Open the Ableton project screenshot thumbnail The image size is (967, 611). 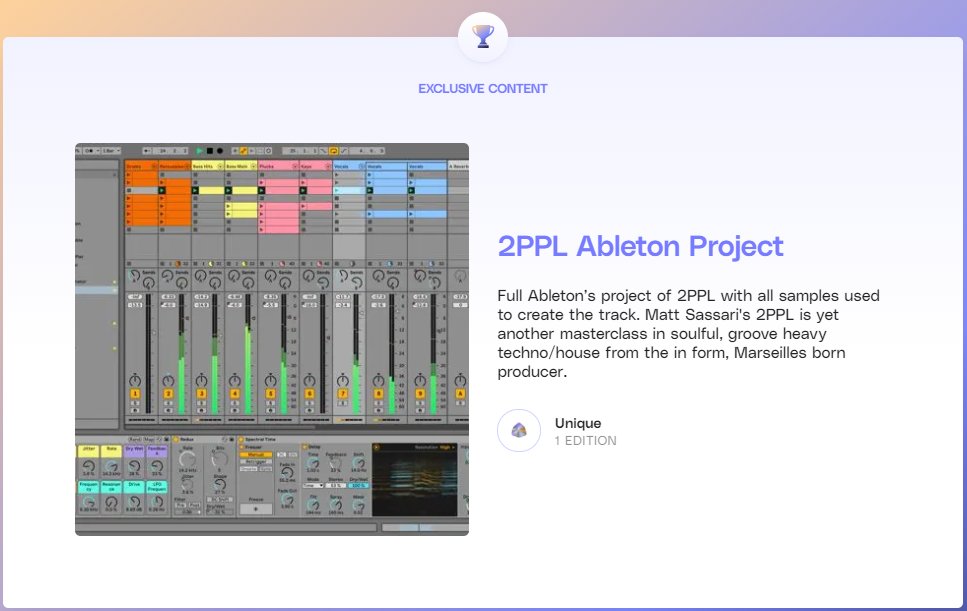[x=272, y=339]
